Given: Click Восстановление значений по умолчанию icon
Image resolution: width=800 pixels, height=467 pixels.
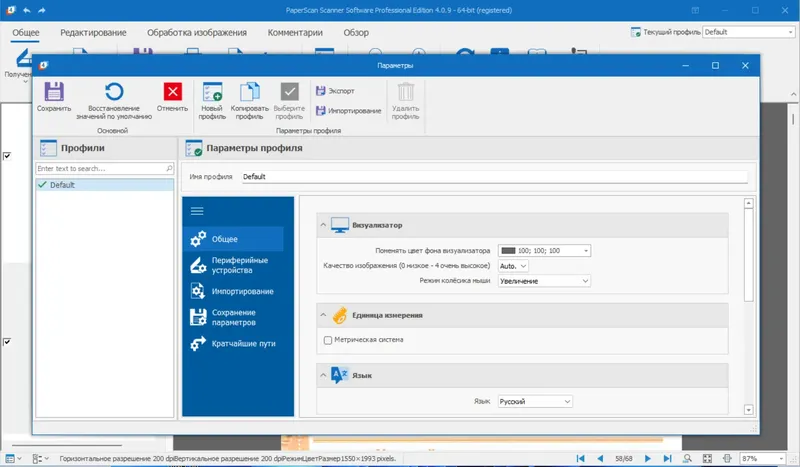Looking at the screenshot, I should point(114,92).
